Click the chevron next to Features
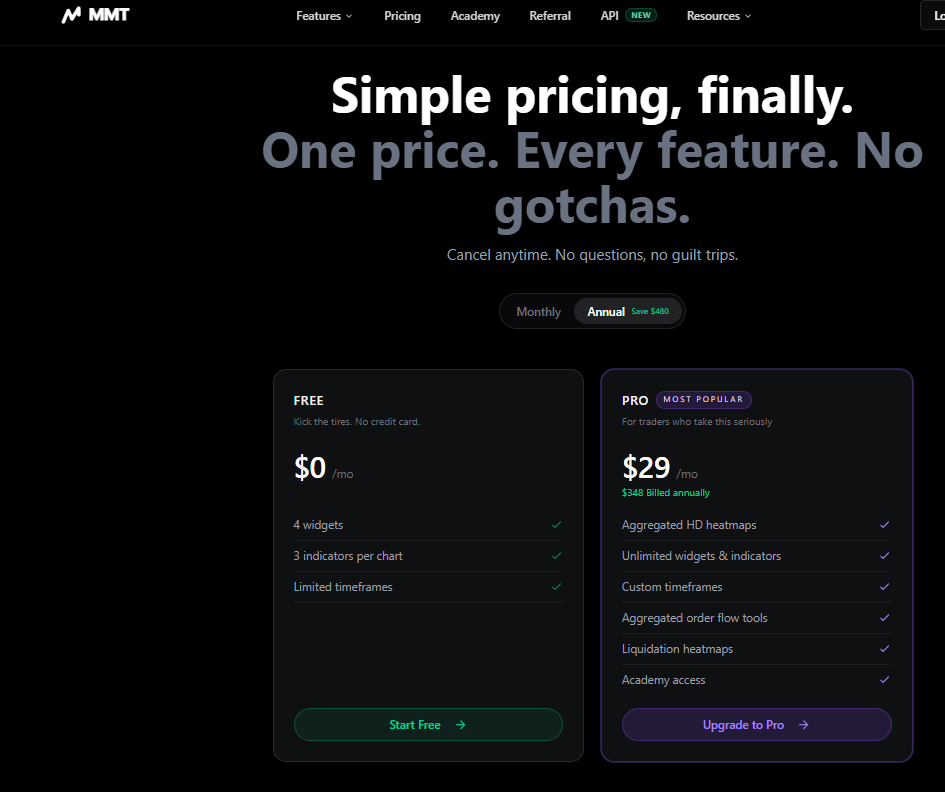 tap(349, 16)
